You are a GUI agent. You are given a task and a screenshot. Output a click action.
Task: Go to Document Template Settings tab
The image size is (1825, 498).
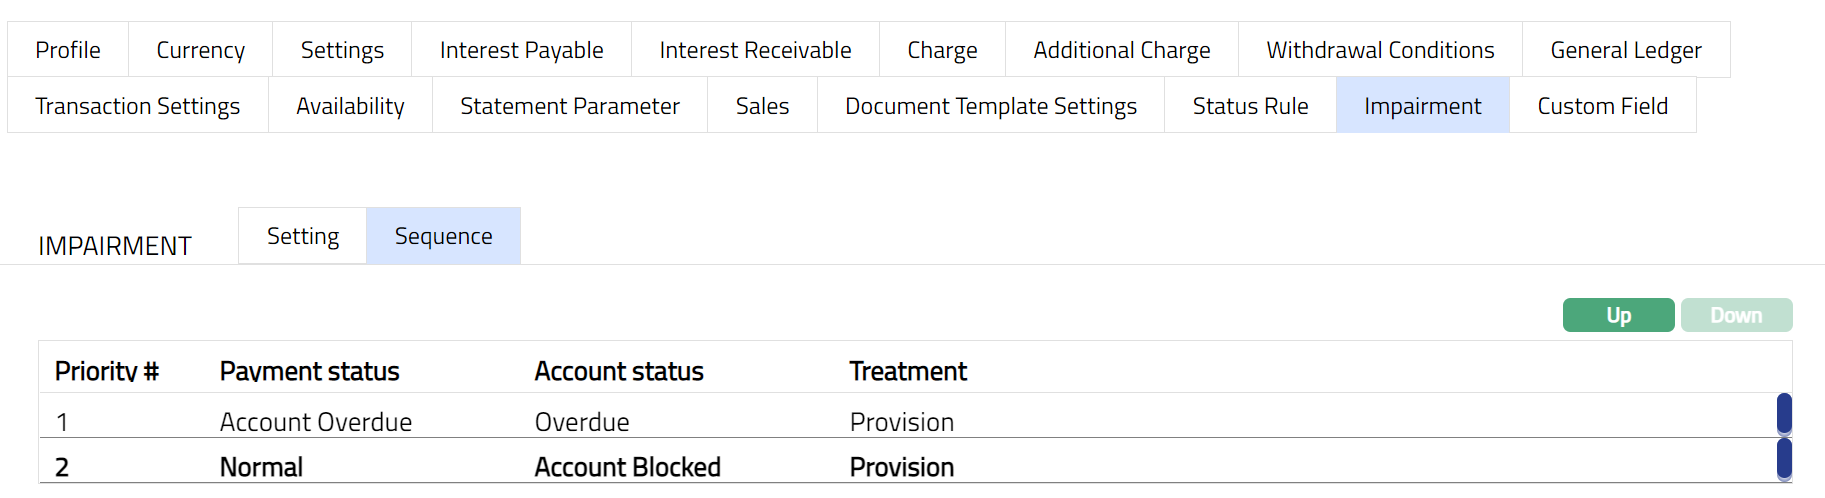point(990,106)
